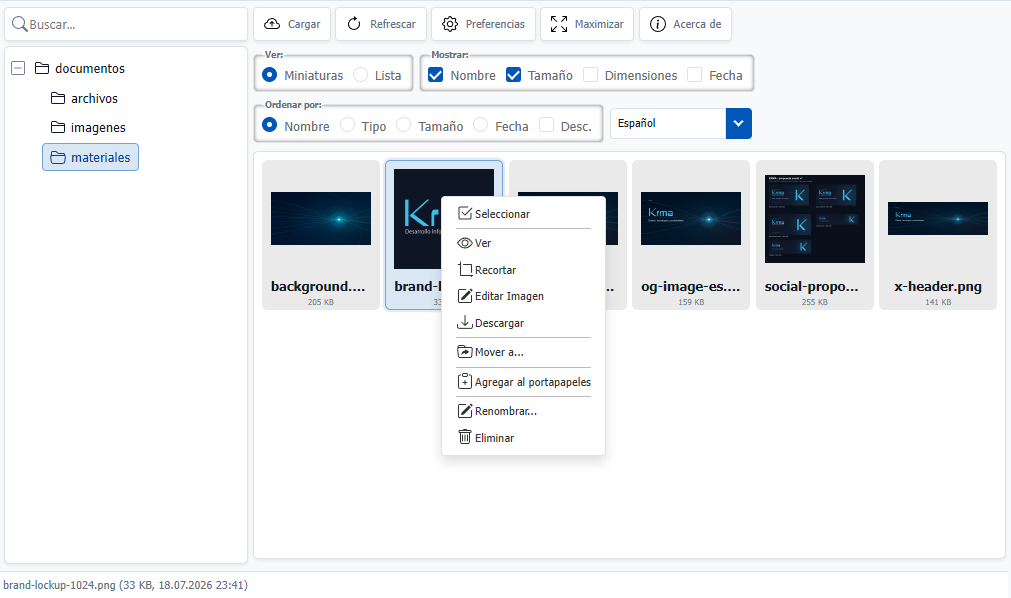Select the og-image-es thumbnail, 159 KB
1011x598 pixels.
point(691,235)
